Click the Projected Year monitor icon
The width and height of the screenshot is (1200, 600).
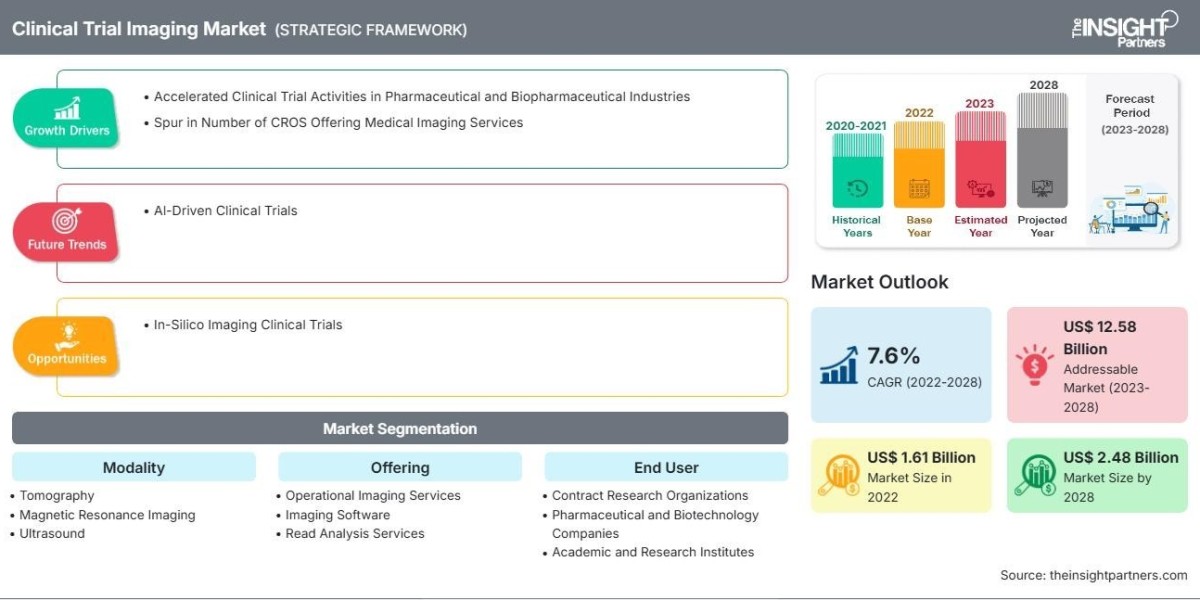coord(1042,187)
